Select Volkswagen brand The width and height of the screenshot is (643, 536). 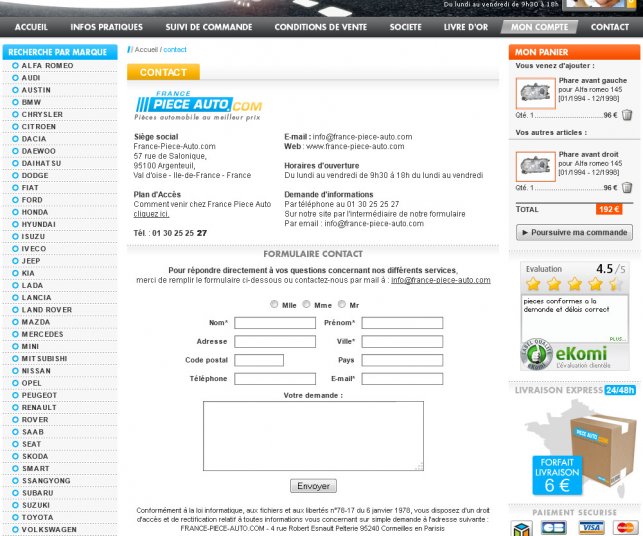[x=49, y=529]
